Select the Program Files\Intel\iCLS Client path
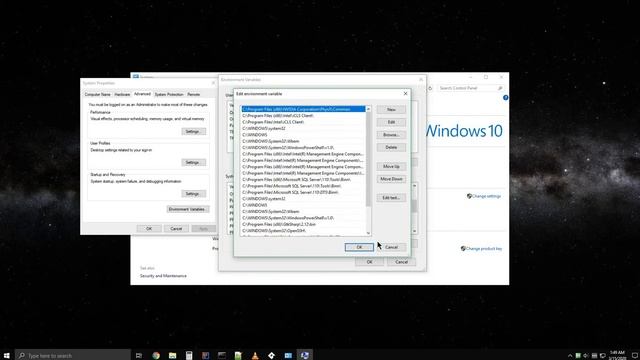Viewport: 640px width, 360px height. coord(303,122)
